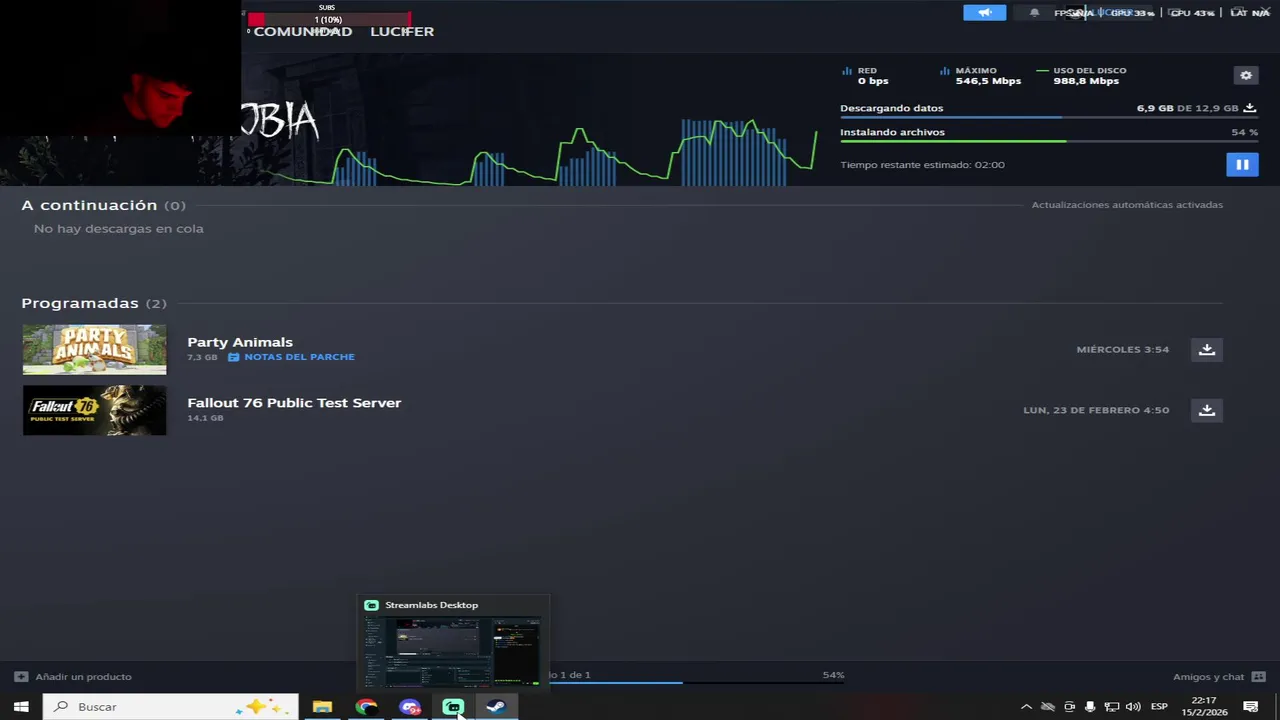Click the 'Programadas (2)' section heading

(94, 303)
